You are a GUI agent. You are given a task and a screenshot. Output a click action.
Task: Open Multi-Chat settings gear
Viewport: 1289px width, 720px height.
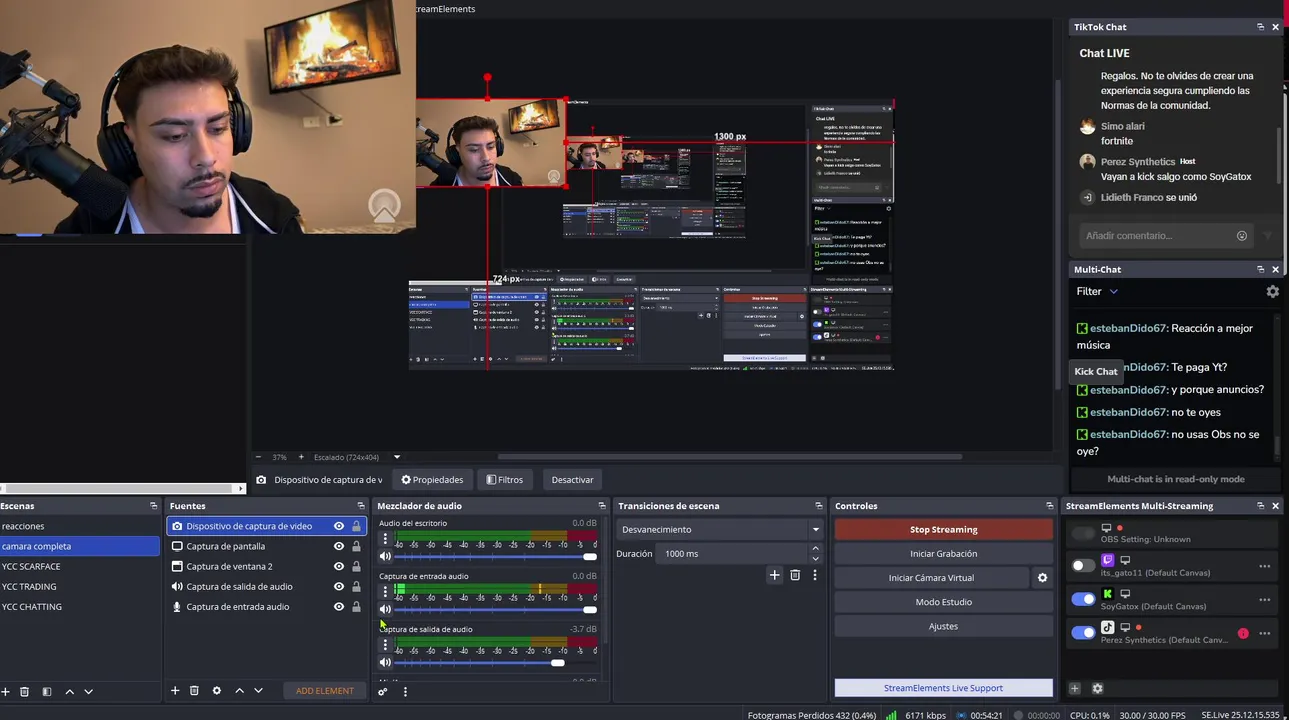[1272, 292]
